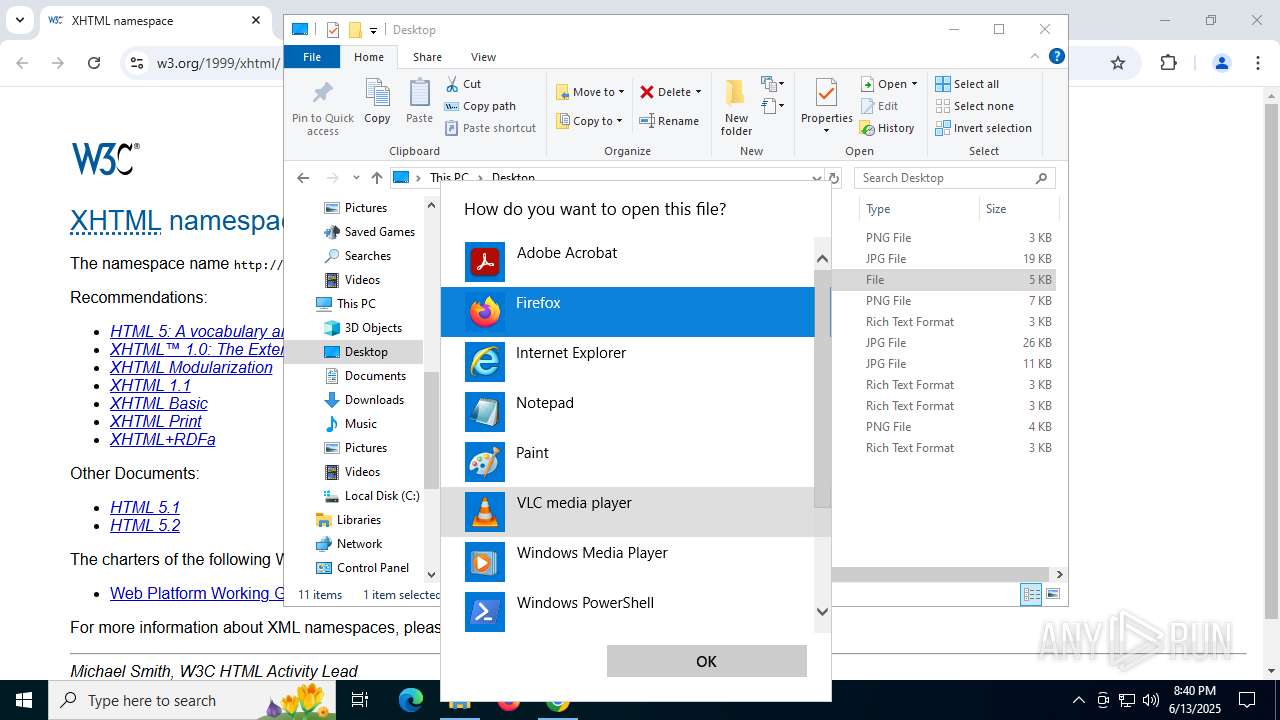Image resolution: width=1280 pixels, height=720 pixels.
Task: Click Paste shortcut in the ribbon
Action: click(490, 128)
